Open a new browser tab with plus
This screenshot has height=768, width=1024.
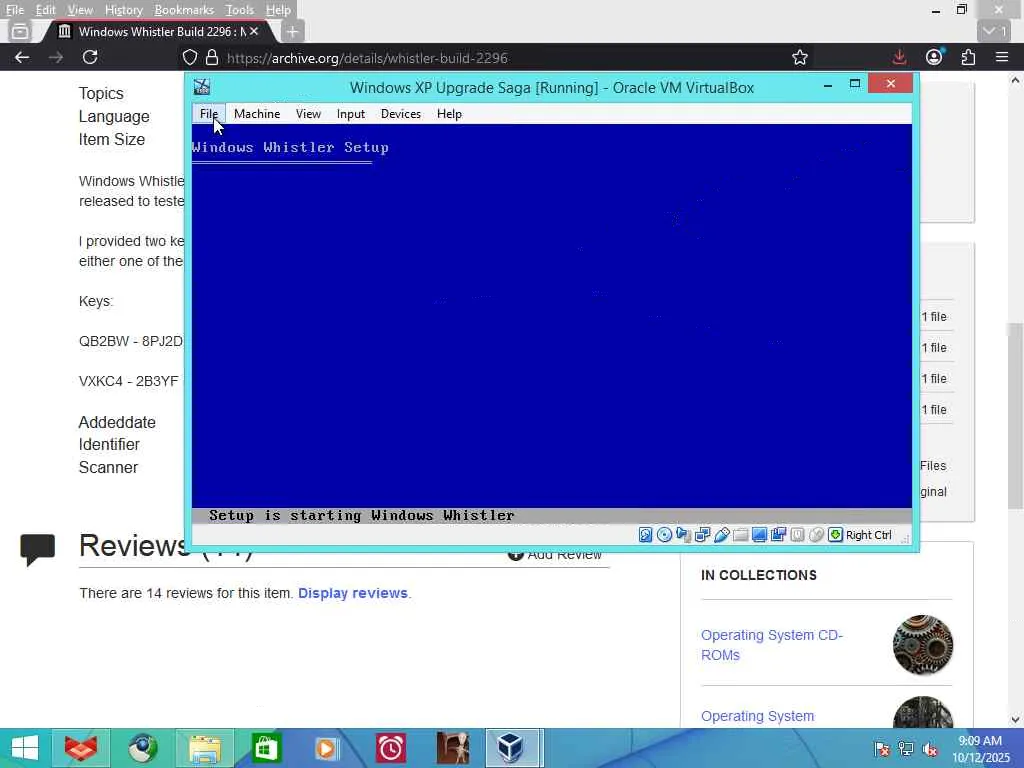pos(293,31)
